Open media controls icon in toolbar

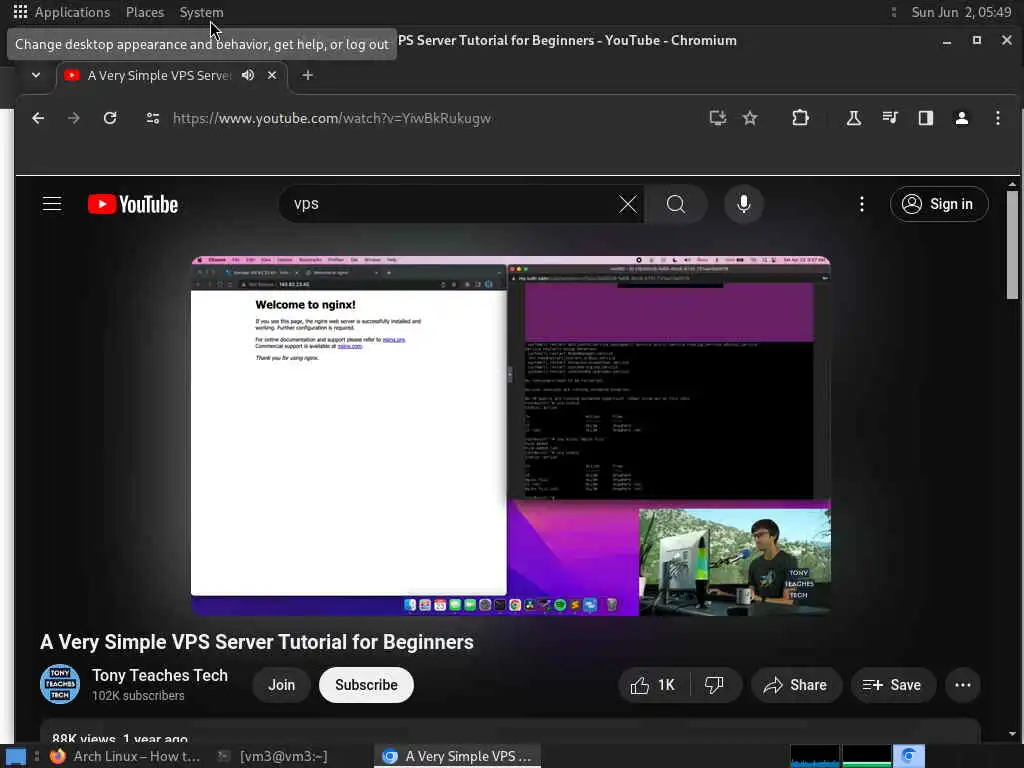click(x=889, y=118)
